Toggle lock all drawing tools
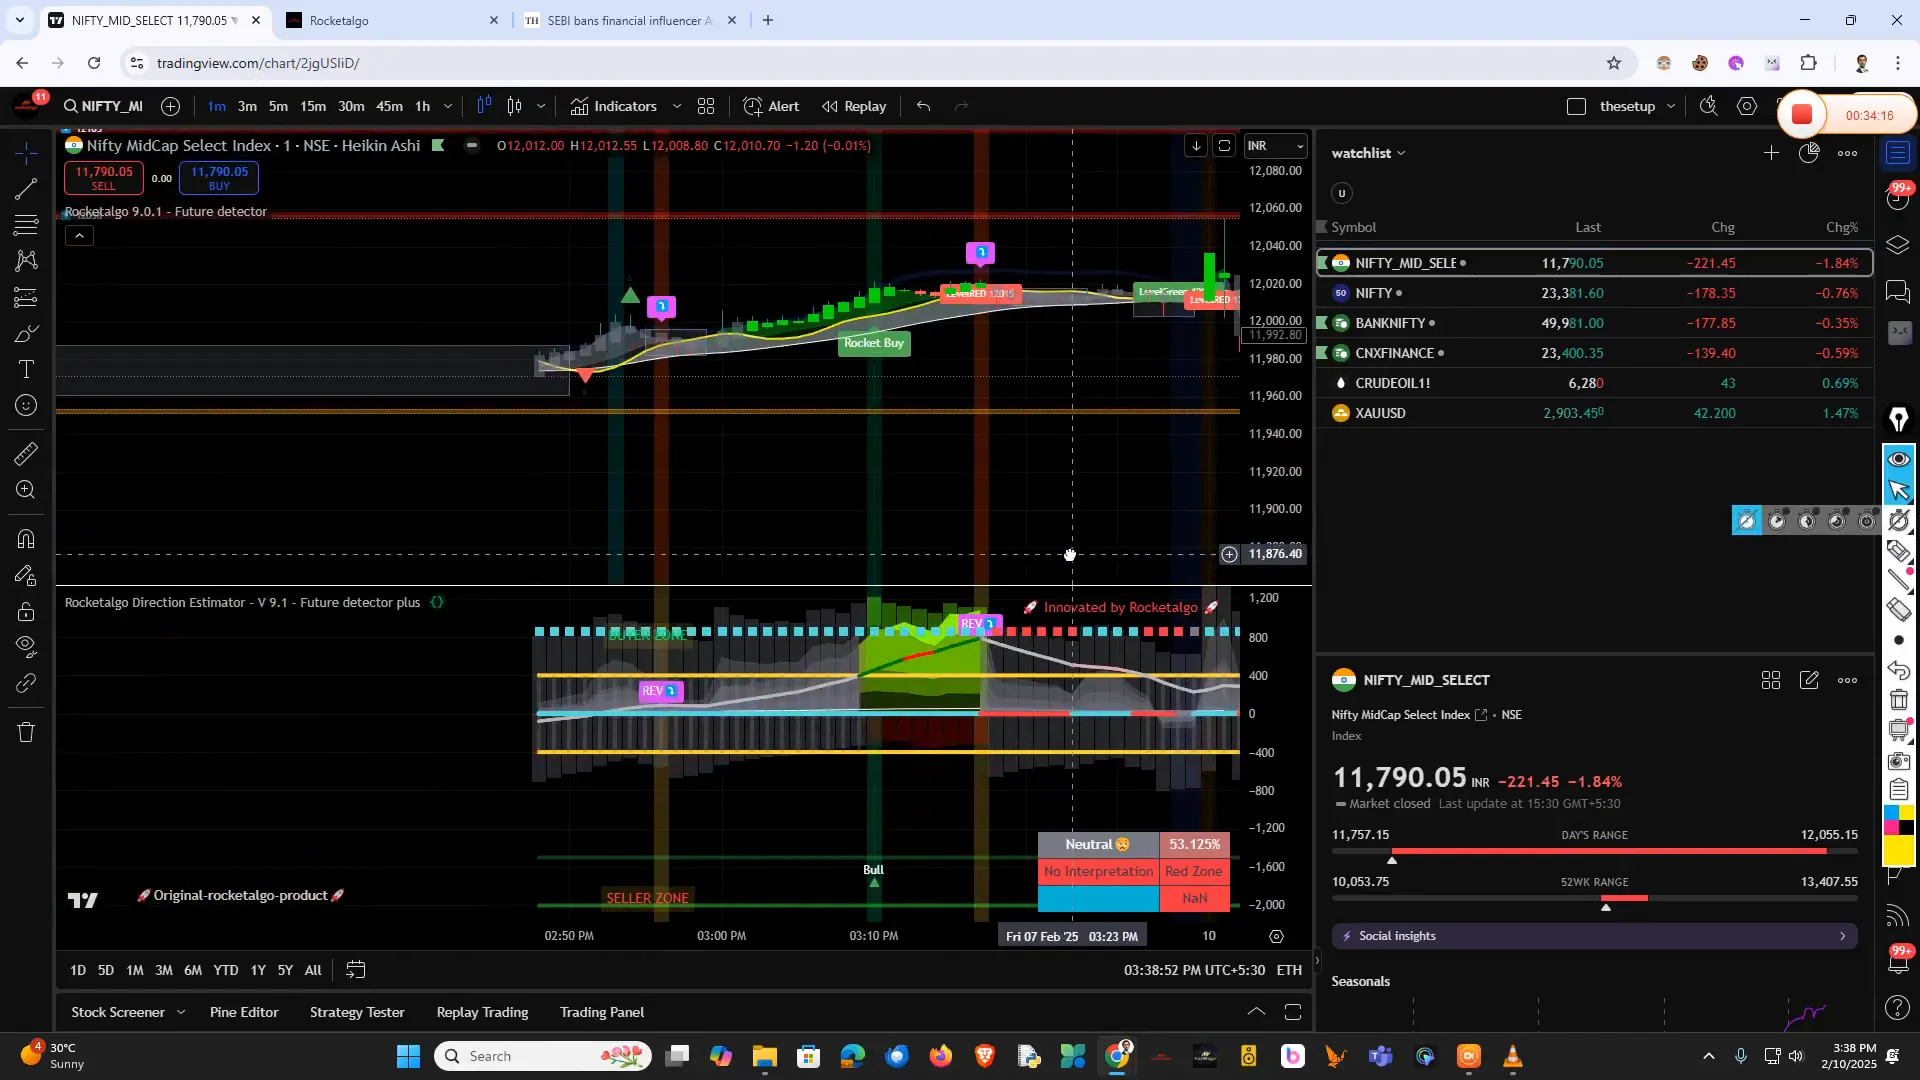The image size is (1920, 1080). click(27, 611)
